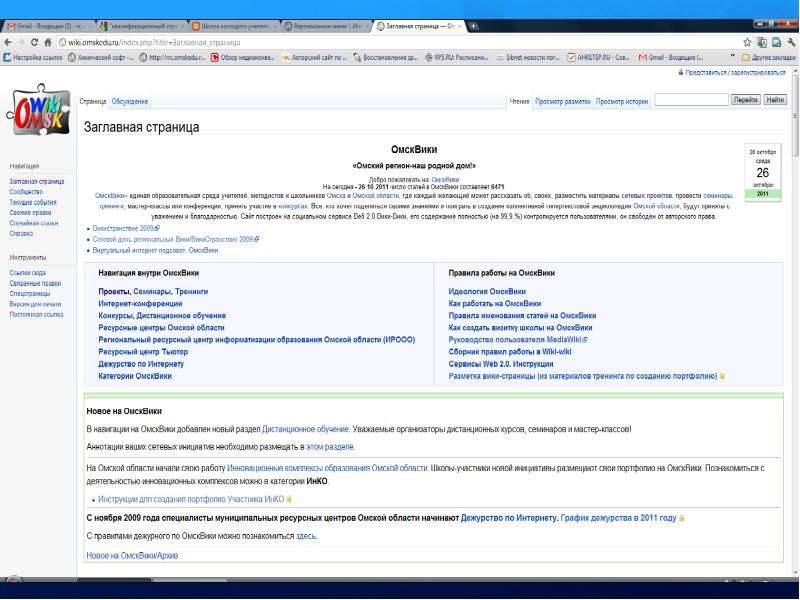This screenshot has height=600, width=800.
Task: Open the Просмотр разметки tab
Action: tap(562, 102)
